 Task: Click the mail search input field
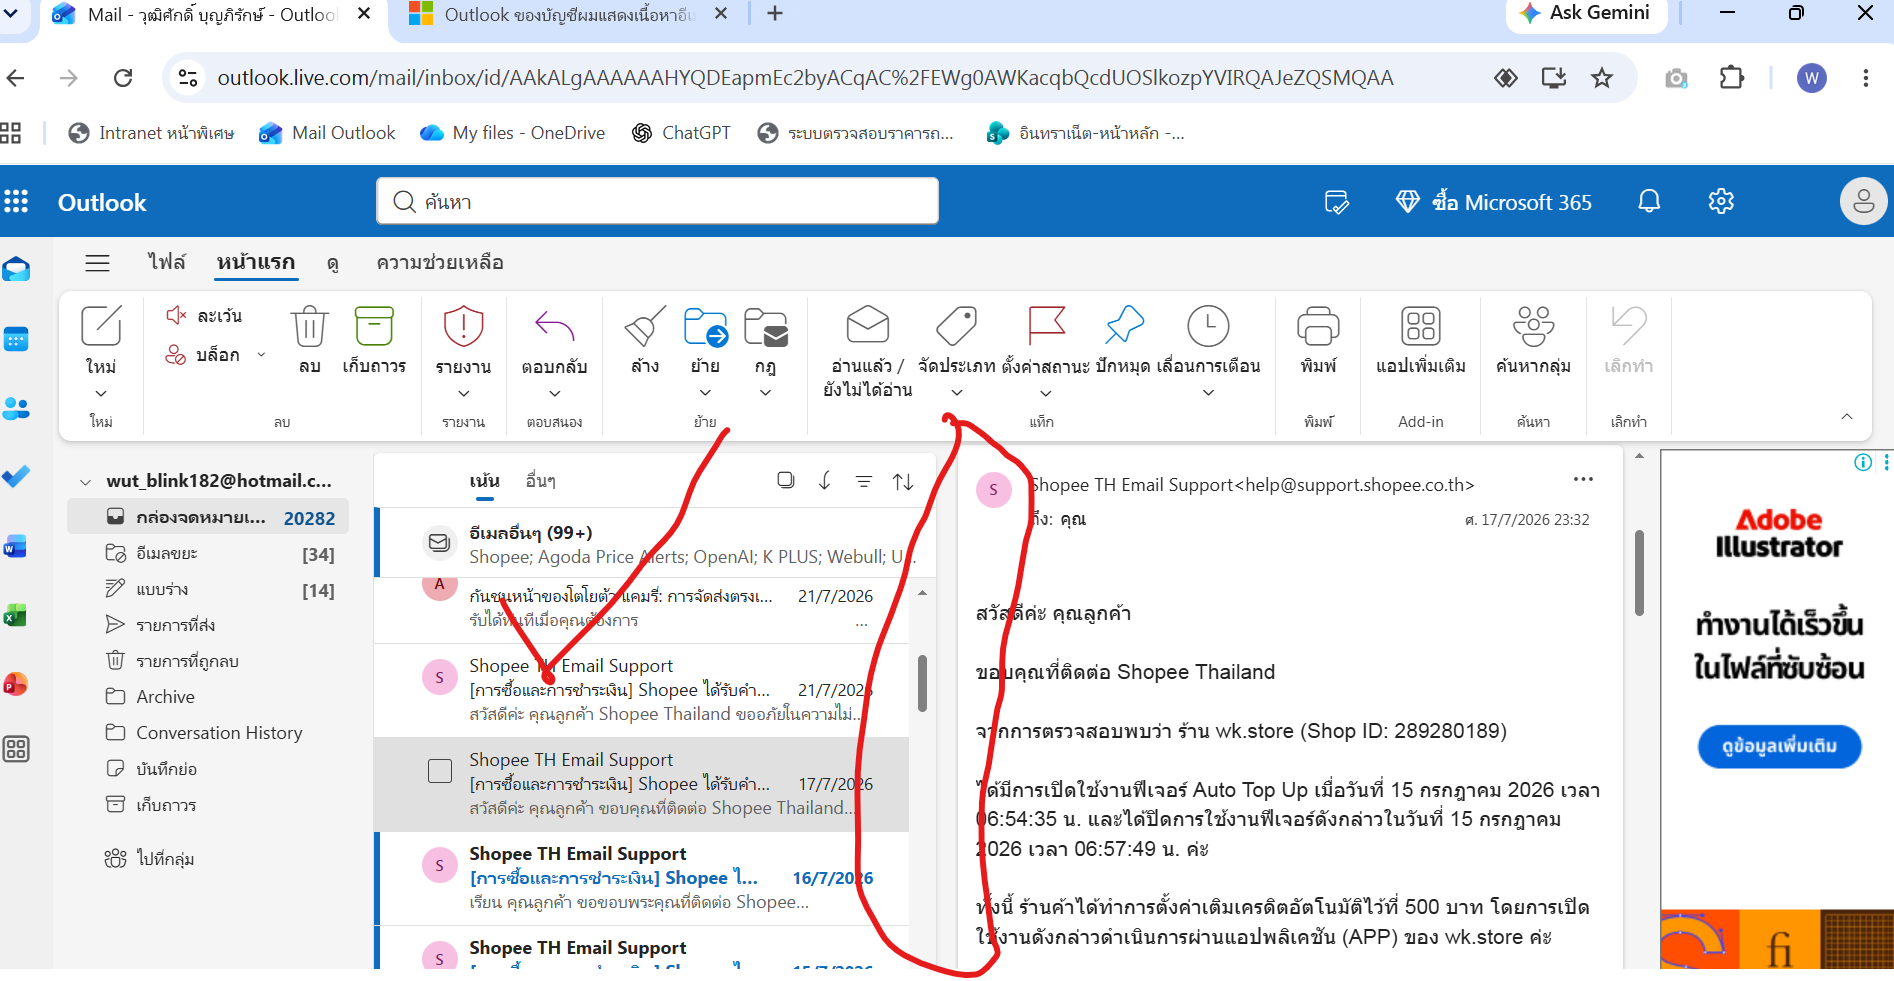click(657, 201)
